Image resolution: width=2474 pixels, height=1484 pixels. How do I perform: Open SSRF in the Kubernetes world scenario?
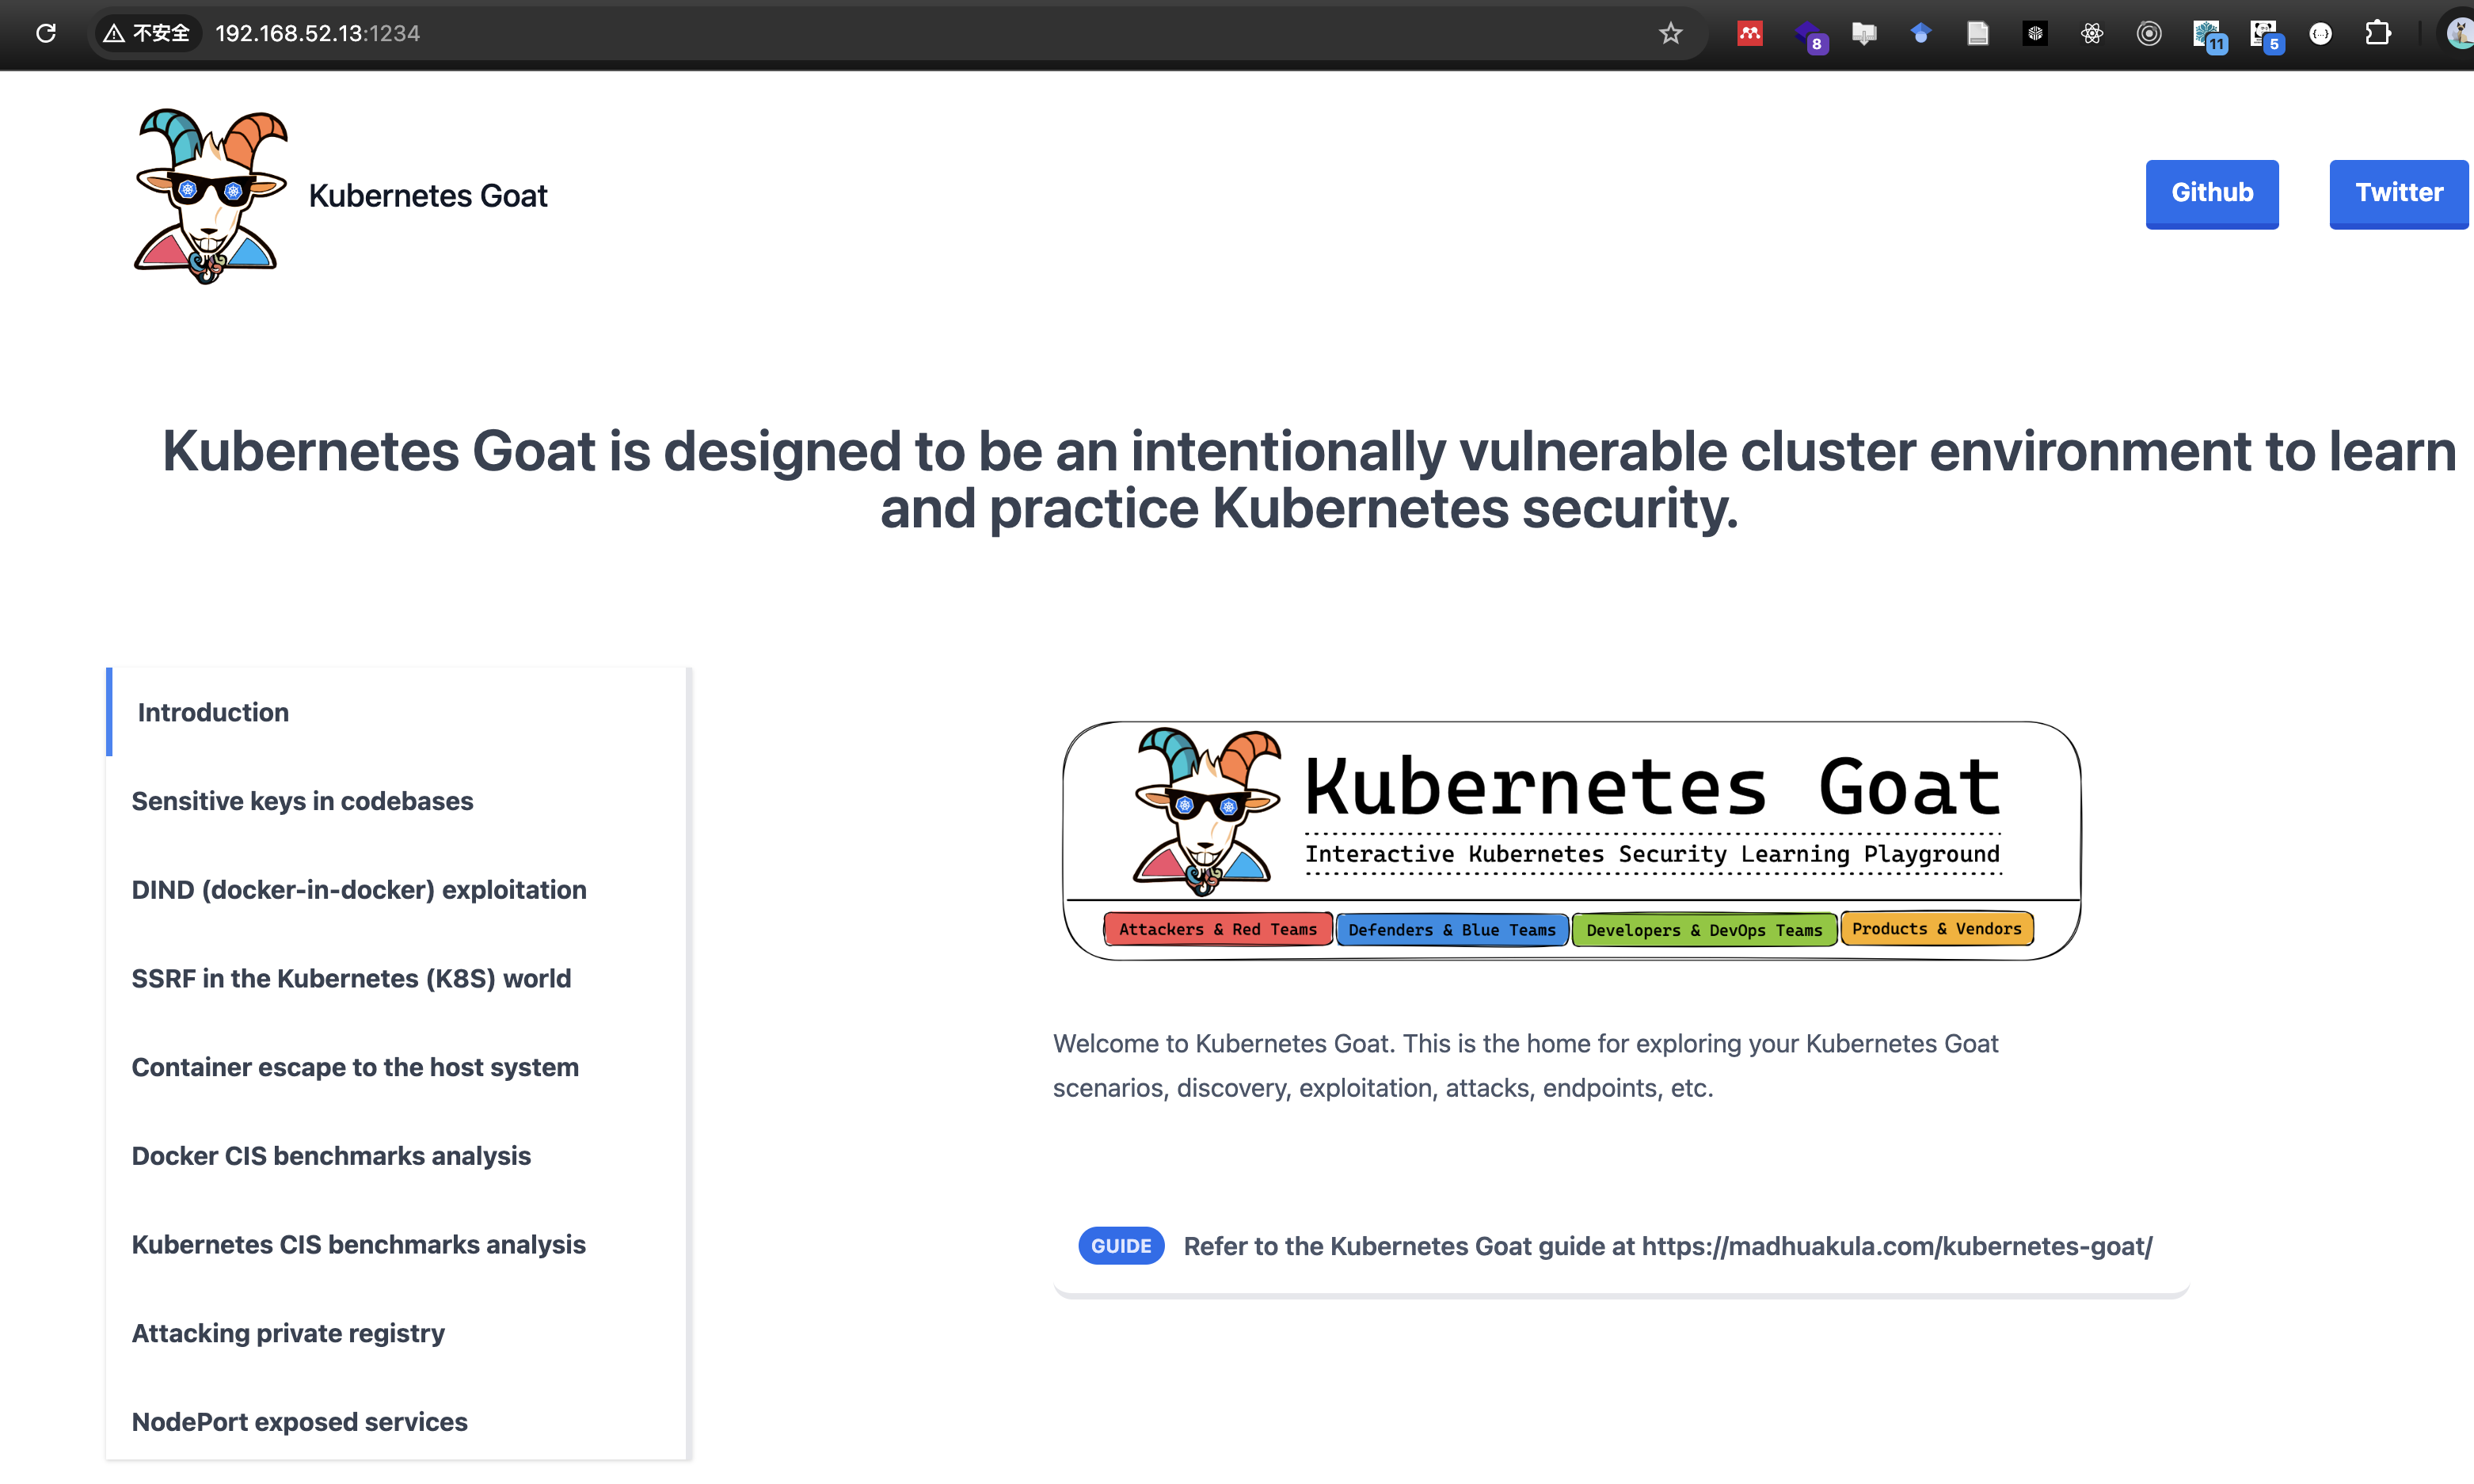click(351, 978)
